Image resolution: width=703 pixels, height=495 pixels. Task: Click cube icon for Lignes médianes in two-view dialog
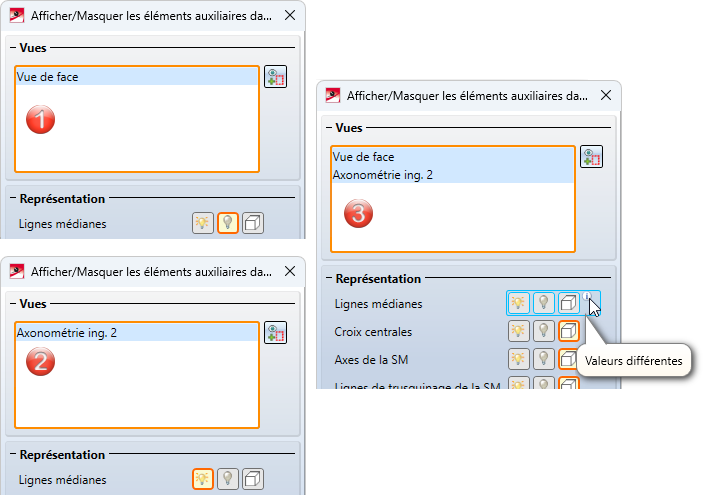coord(569,303)
